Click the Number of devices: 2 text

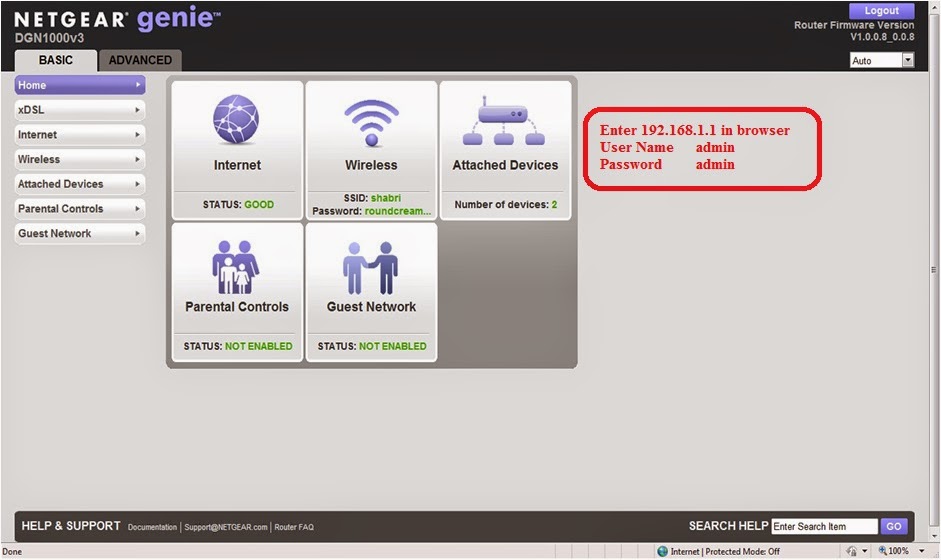point(506,205)
